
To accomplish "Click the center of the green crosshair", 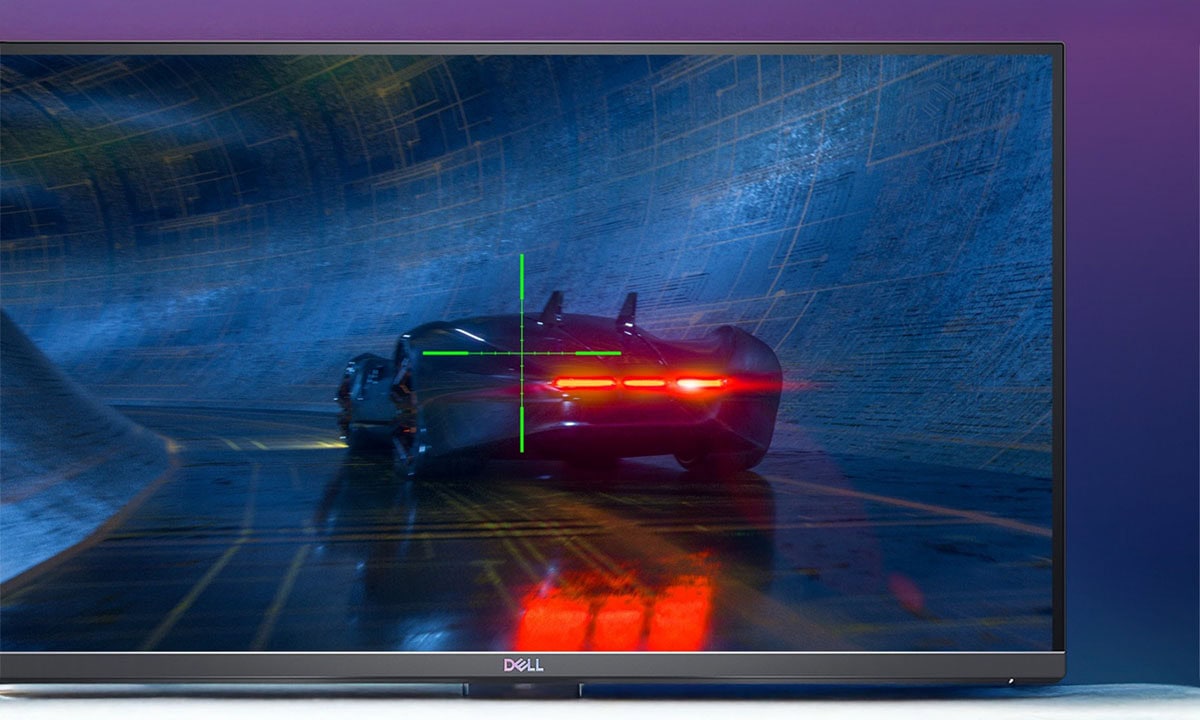I will coord(521,353).
